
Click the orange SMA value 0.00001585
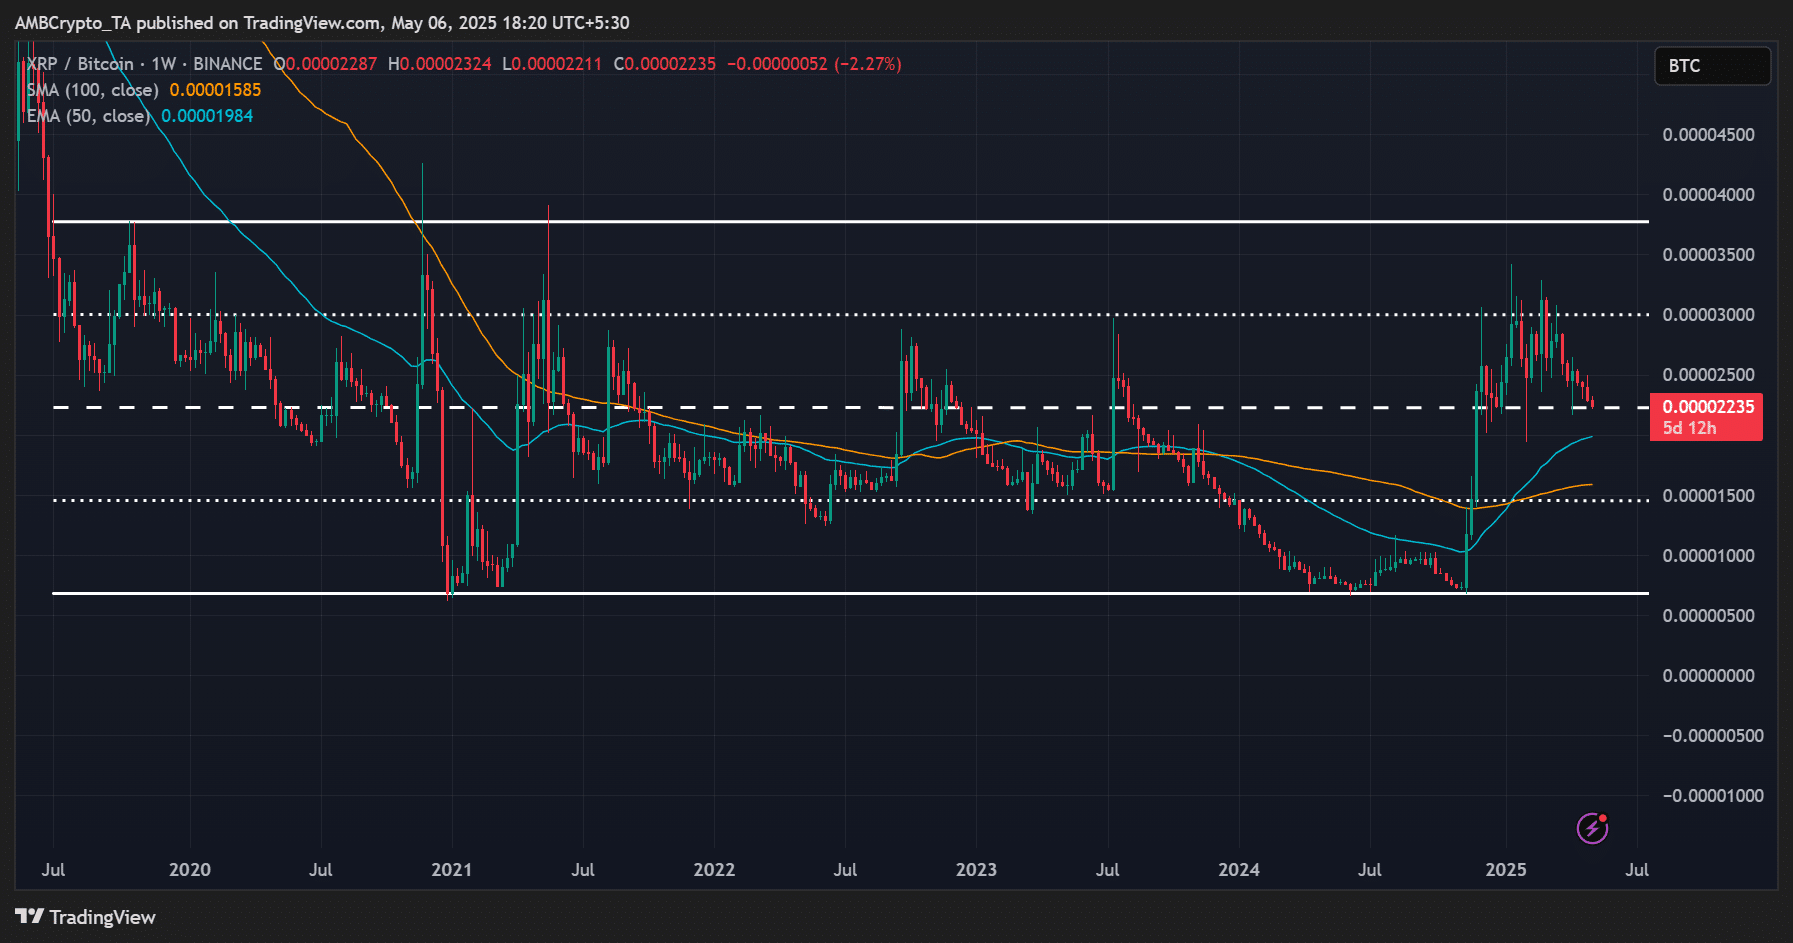pos(215,90)
